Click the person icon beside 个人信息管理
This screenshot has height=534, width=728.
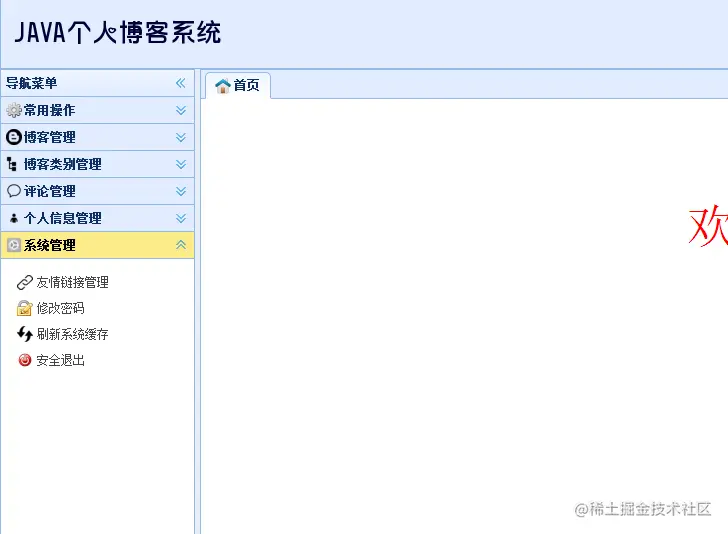pos(14,218)
